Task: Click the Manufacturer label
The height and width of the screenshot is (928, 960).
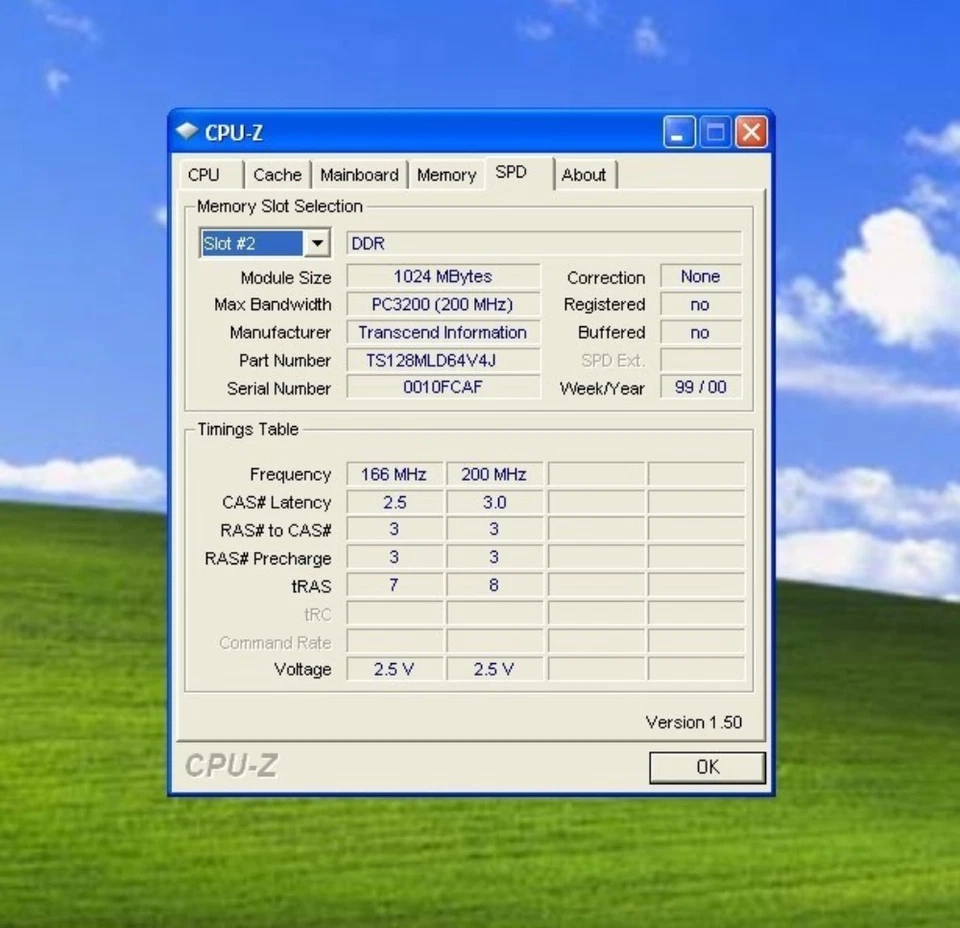Action: pyautogui.click(x=280, y=332)
